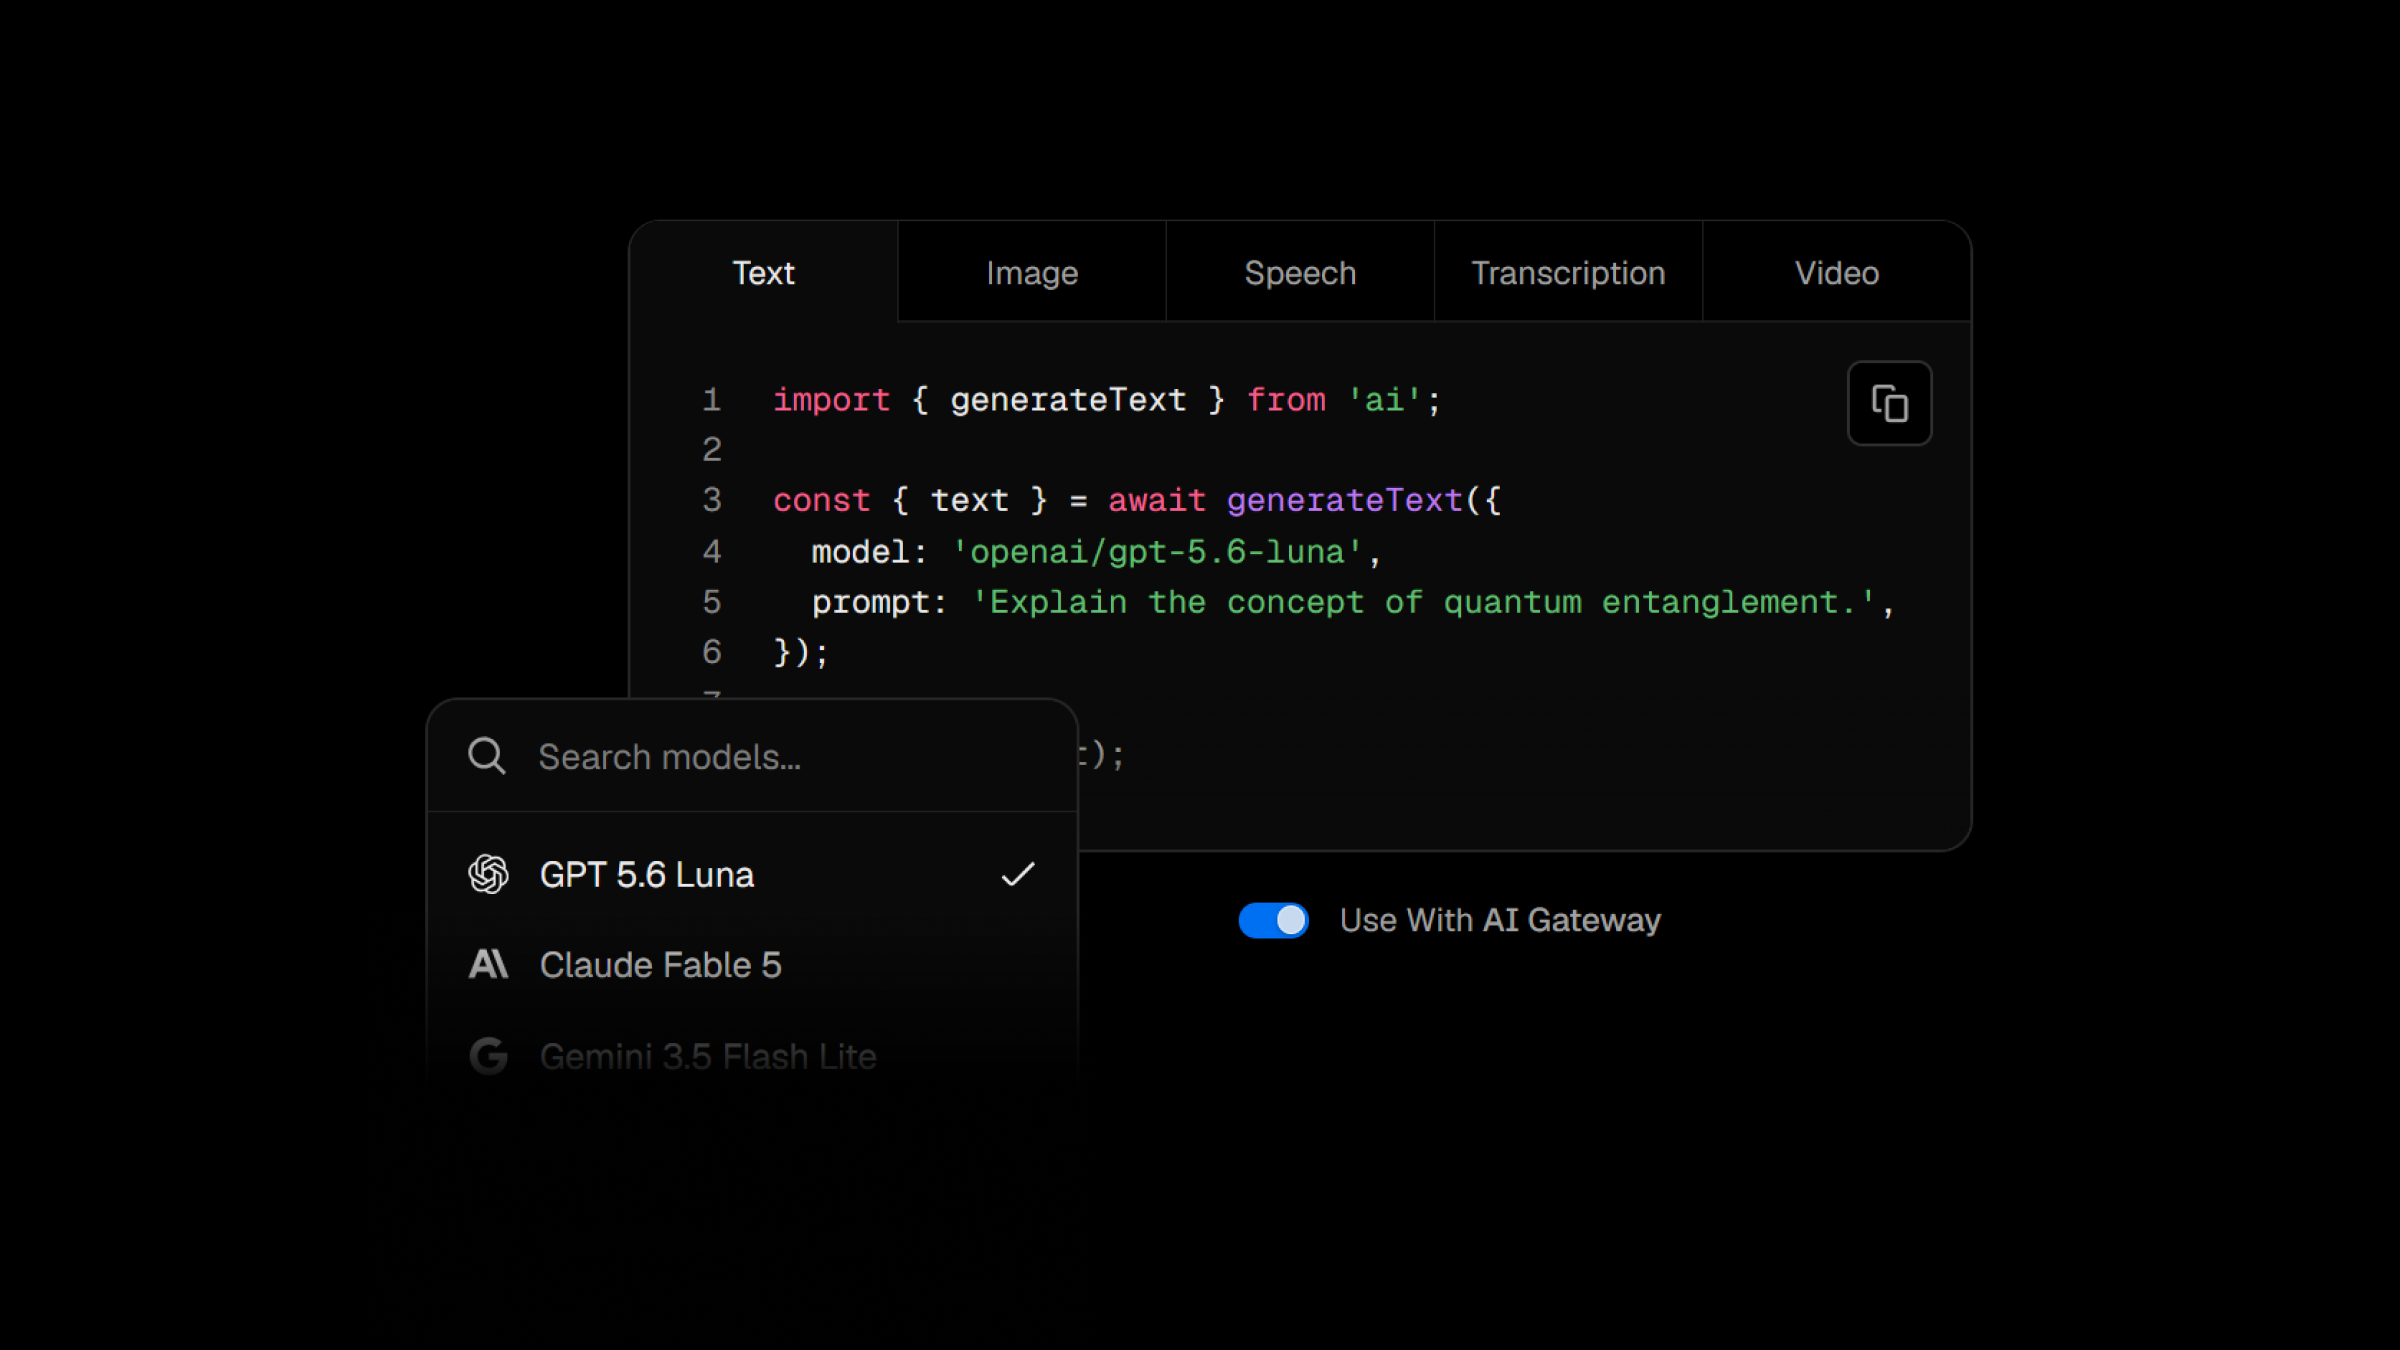Choose GPT 5.6 Luna from the model list
Screen dimensions: 2400x1350
[x=752, y=874]
